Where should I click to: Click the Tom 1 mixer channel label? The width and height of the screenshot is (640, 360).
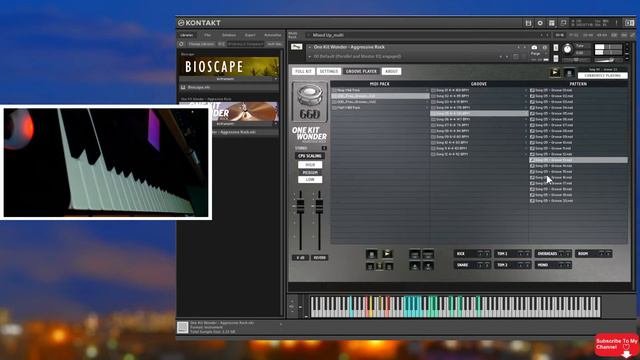(502, 254)
